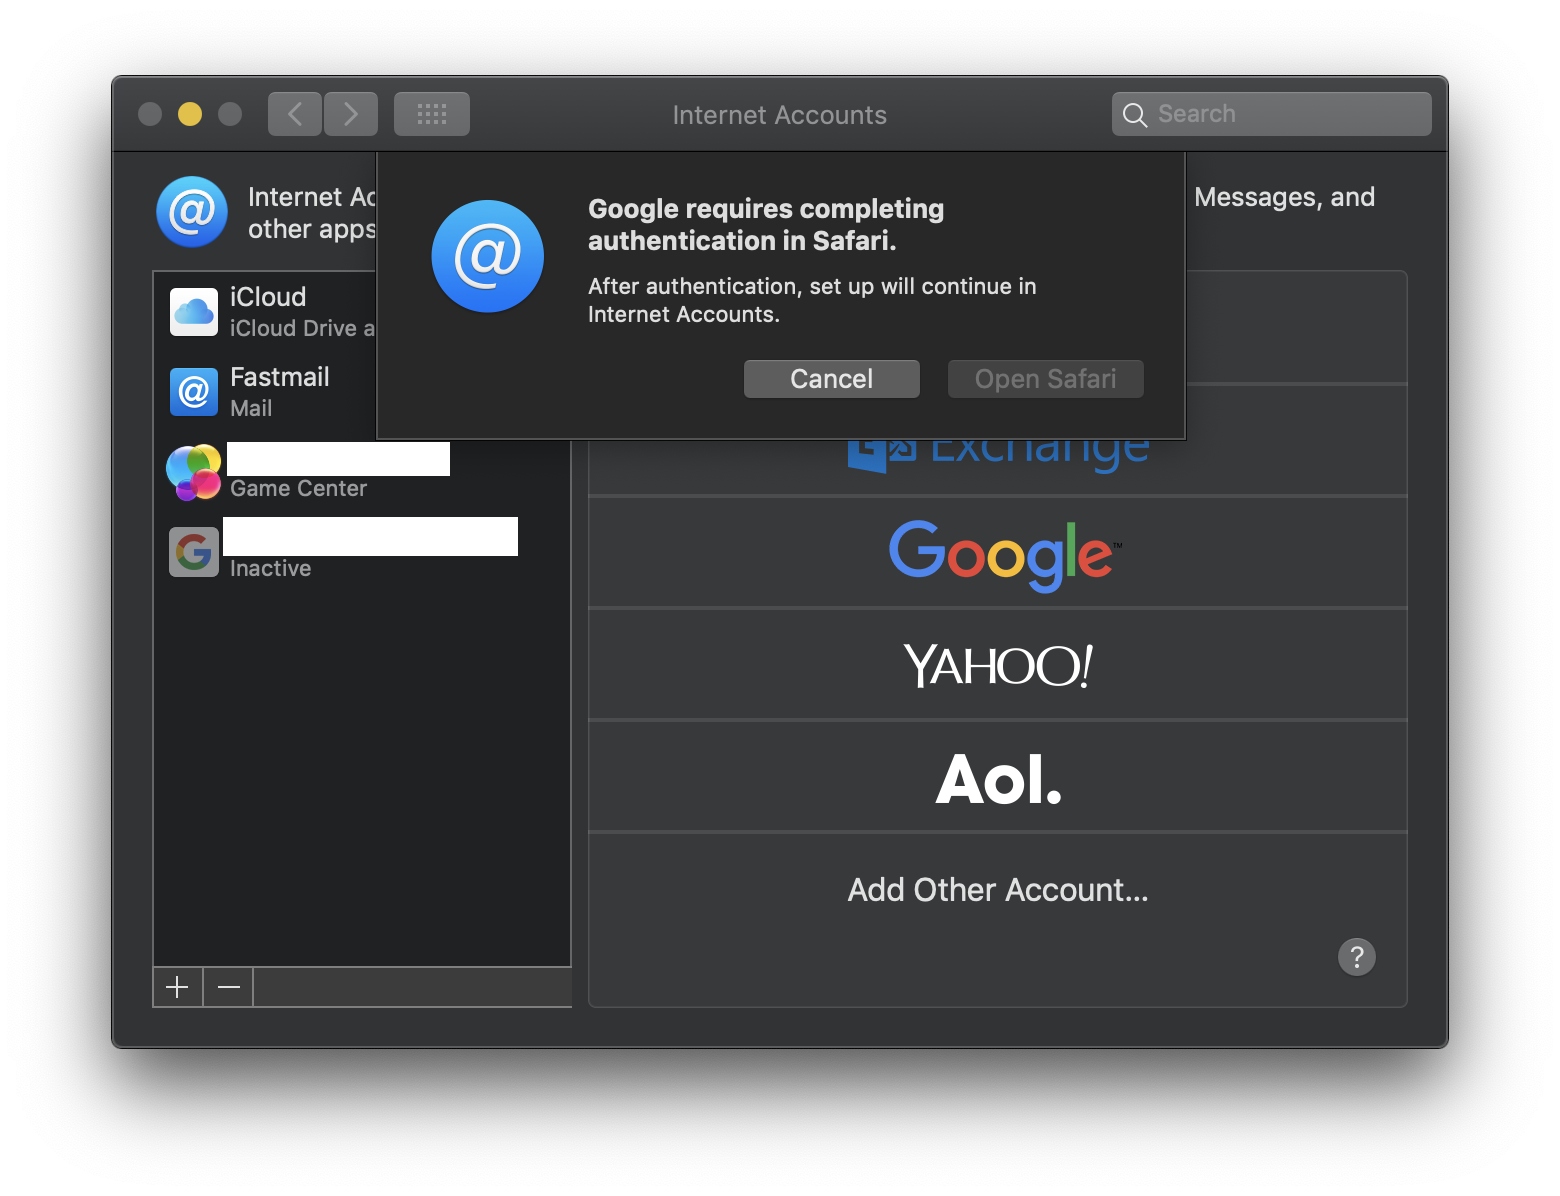Show all preferences with the grid button
This screenshot has height=1196, width=1560.
432,114
